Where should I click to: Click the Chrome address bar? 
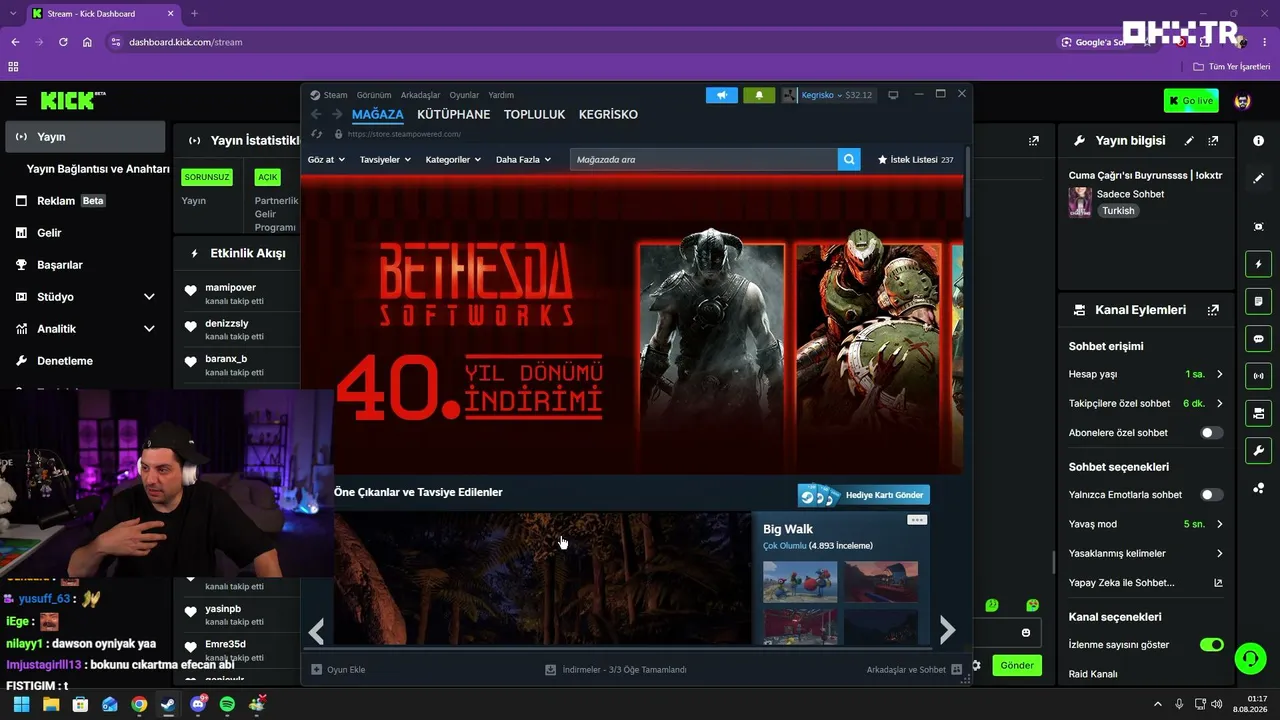click(x=581, y=42)
